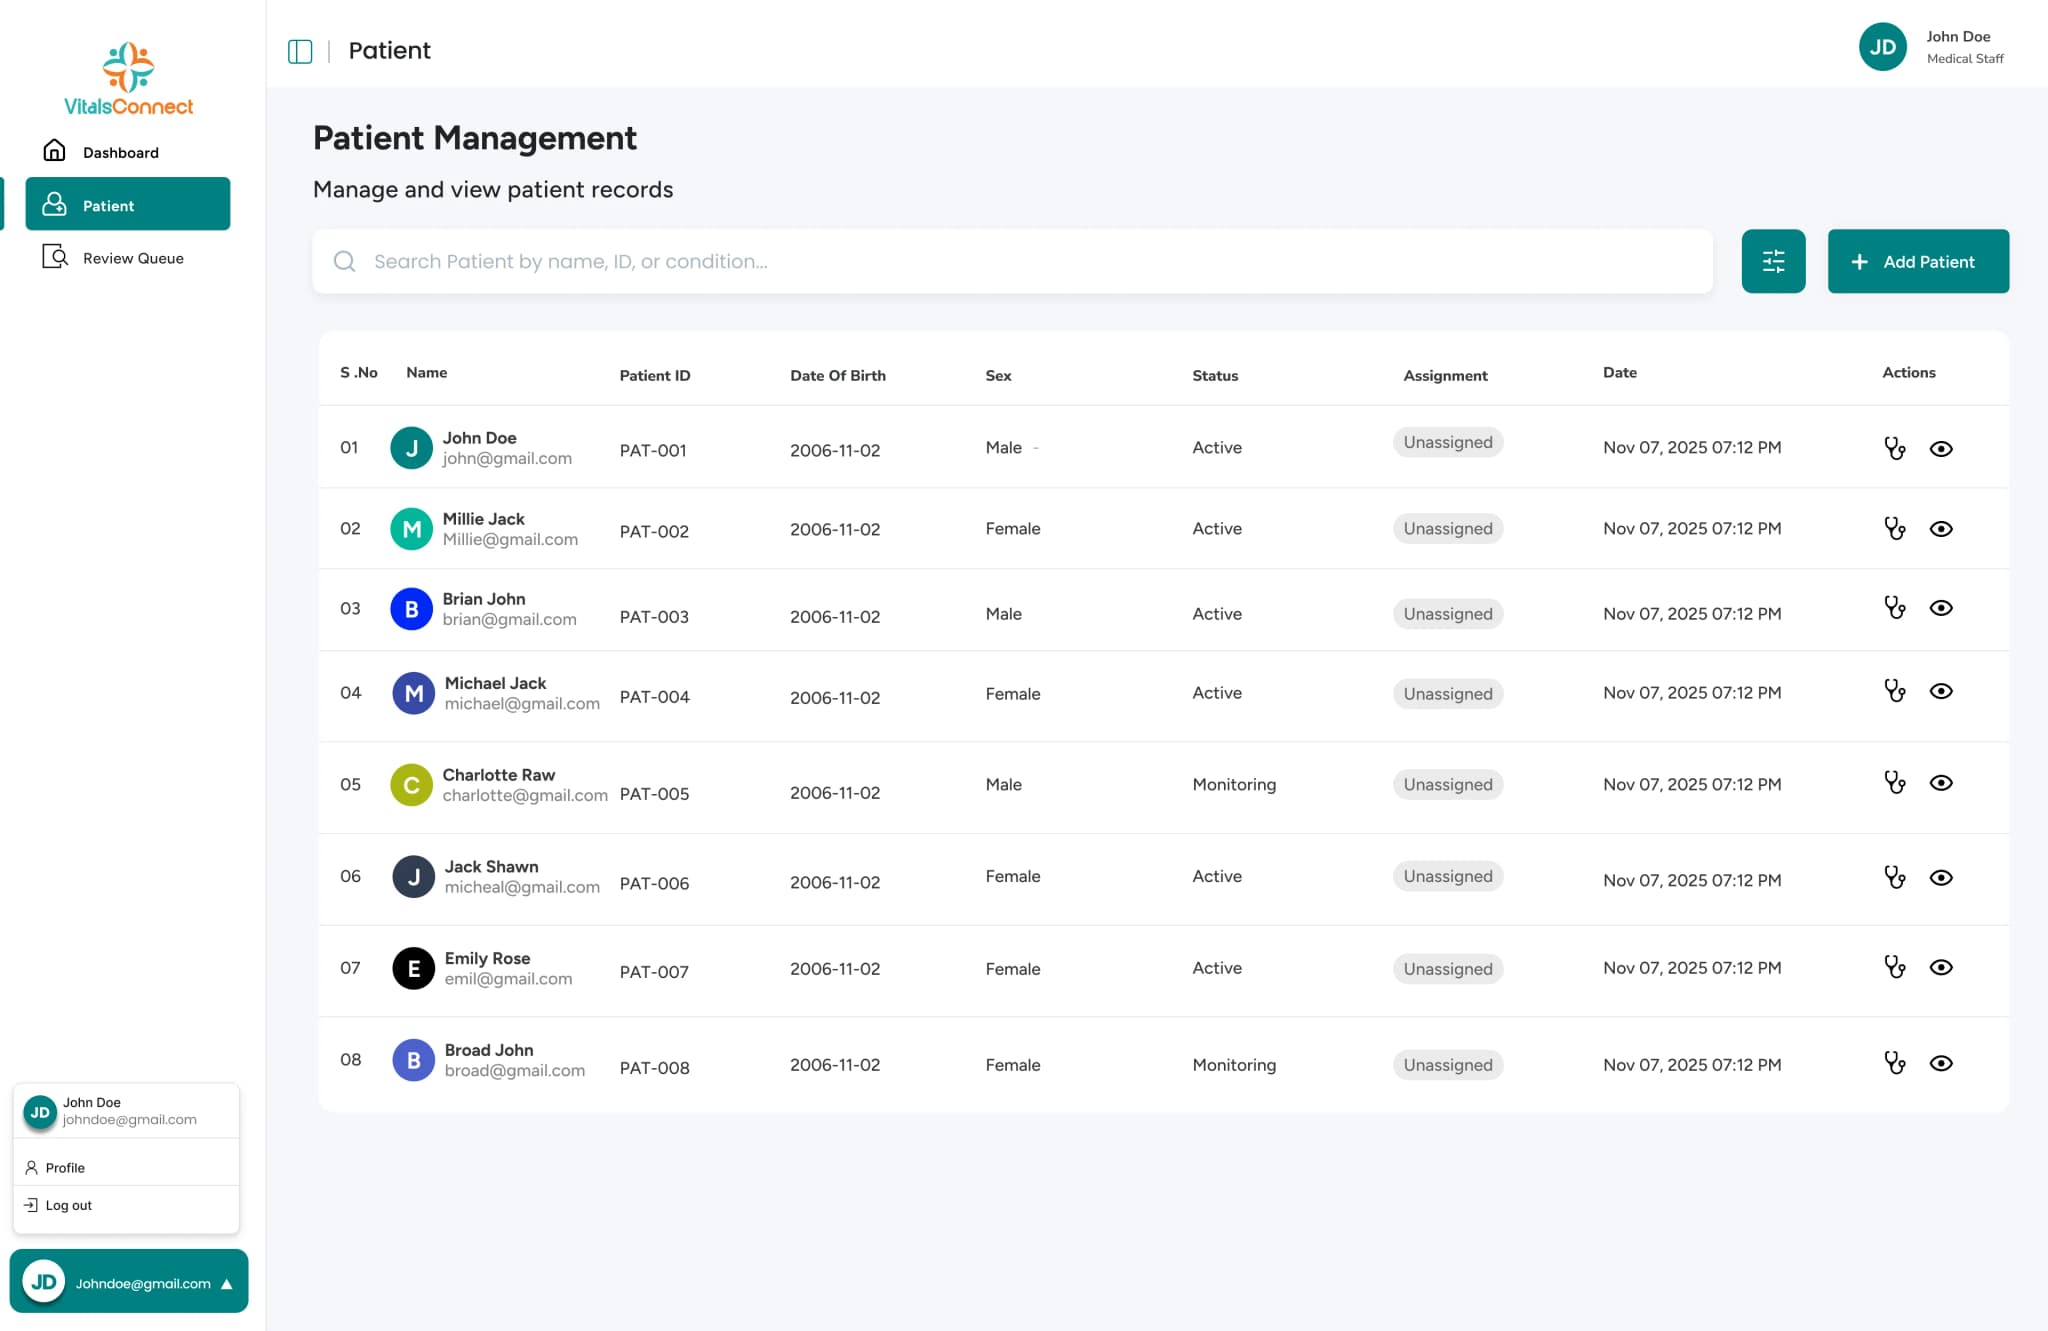The height and width of the screenshot is (1331, 2048).
Task: Click the search magnifier icon
Action: [x=344, y=261]
